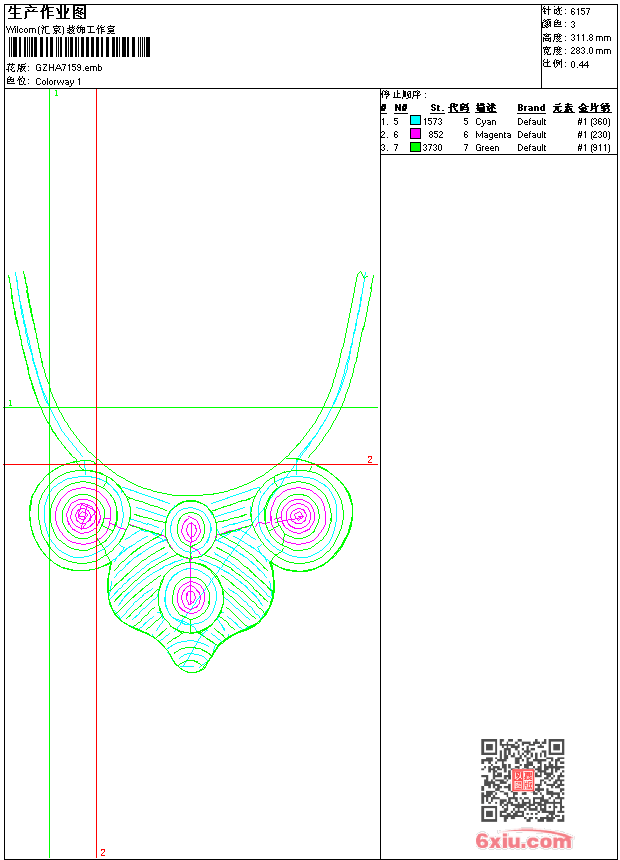Click the St. column header
Screen dimensions: 620x860
click(x=436, y=108)
